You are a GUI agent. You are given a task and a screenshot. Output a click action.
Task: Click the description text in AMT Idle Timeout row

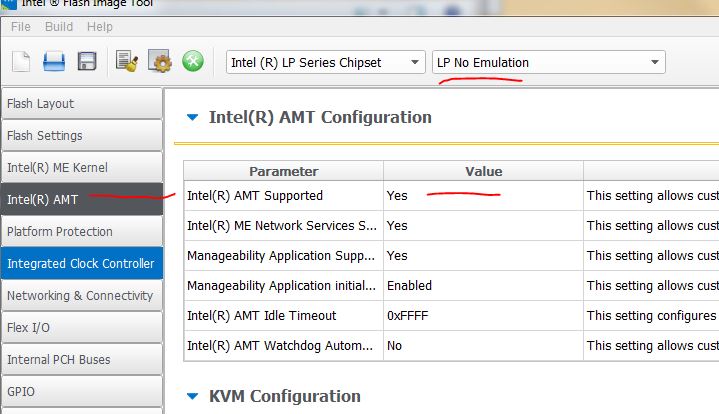[x=653, y=315]
